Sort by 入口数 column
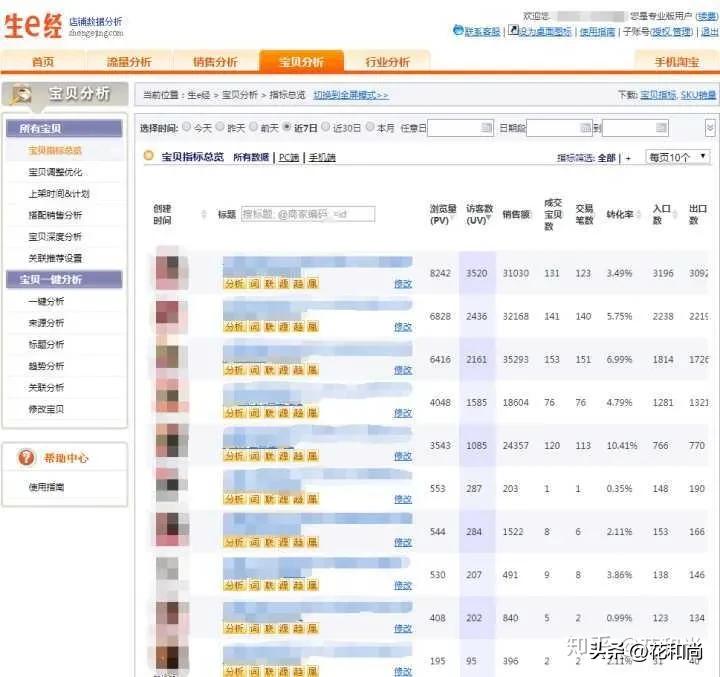This screenshot has width=720, height=677. coord(664,214)
